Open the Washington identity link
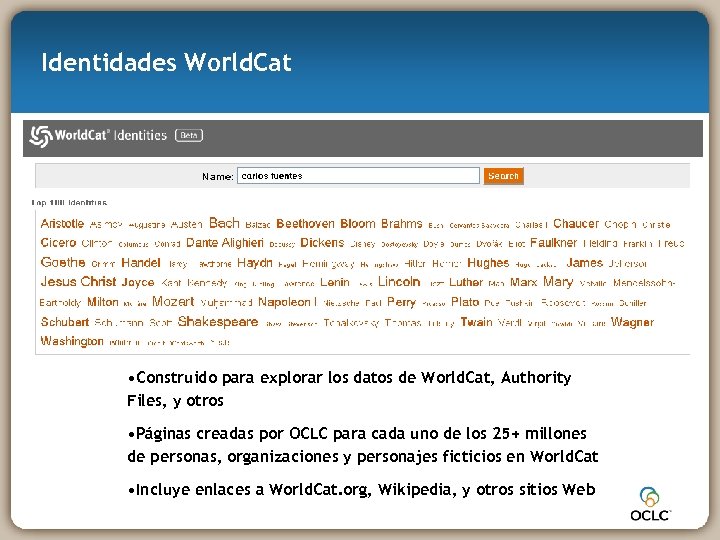Image resolution: width=720 pixels, height=540 pixels. [72, 341]
